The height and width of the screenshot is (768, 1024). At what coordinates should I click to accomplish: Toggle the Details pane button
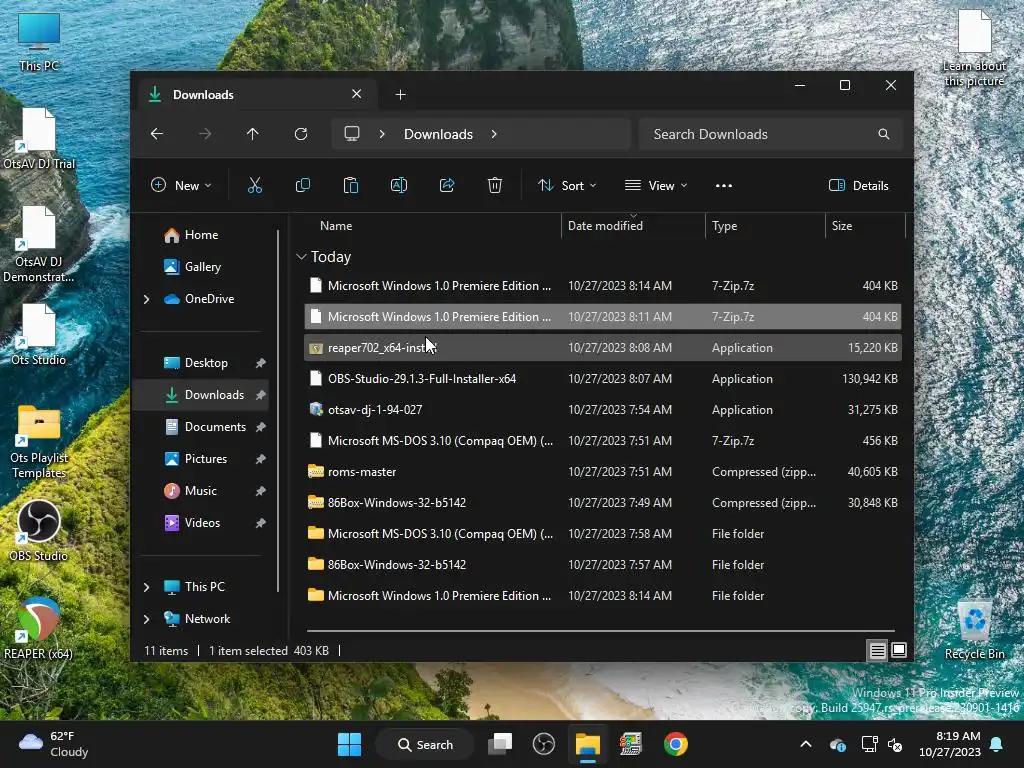tap(858, 185)
